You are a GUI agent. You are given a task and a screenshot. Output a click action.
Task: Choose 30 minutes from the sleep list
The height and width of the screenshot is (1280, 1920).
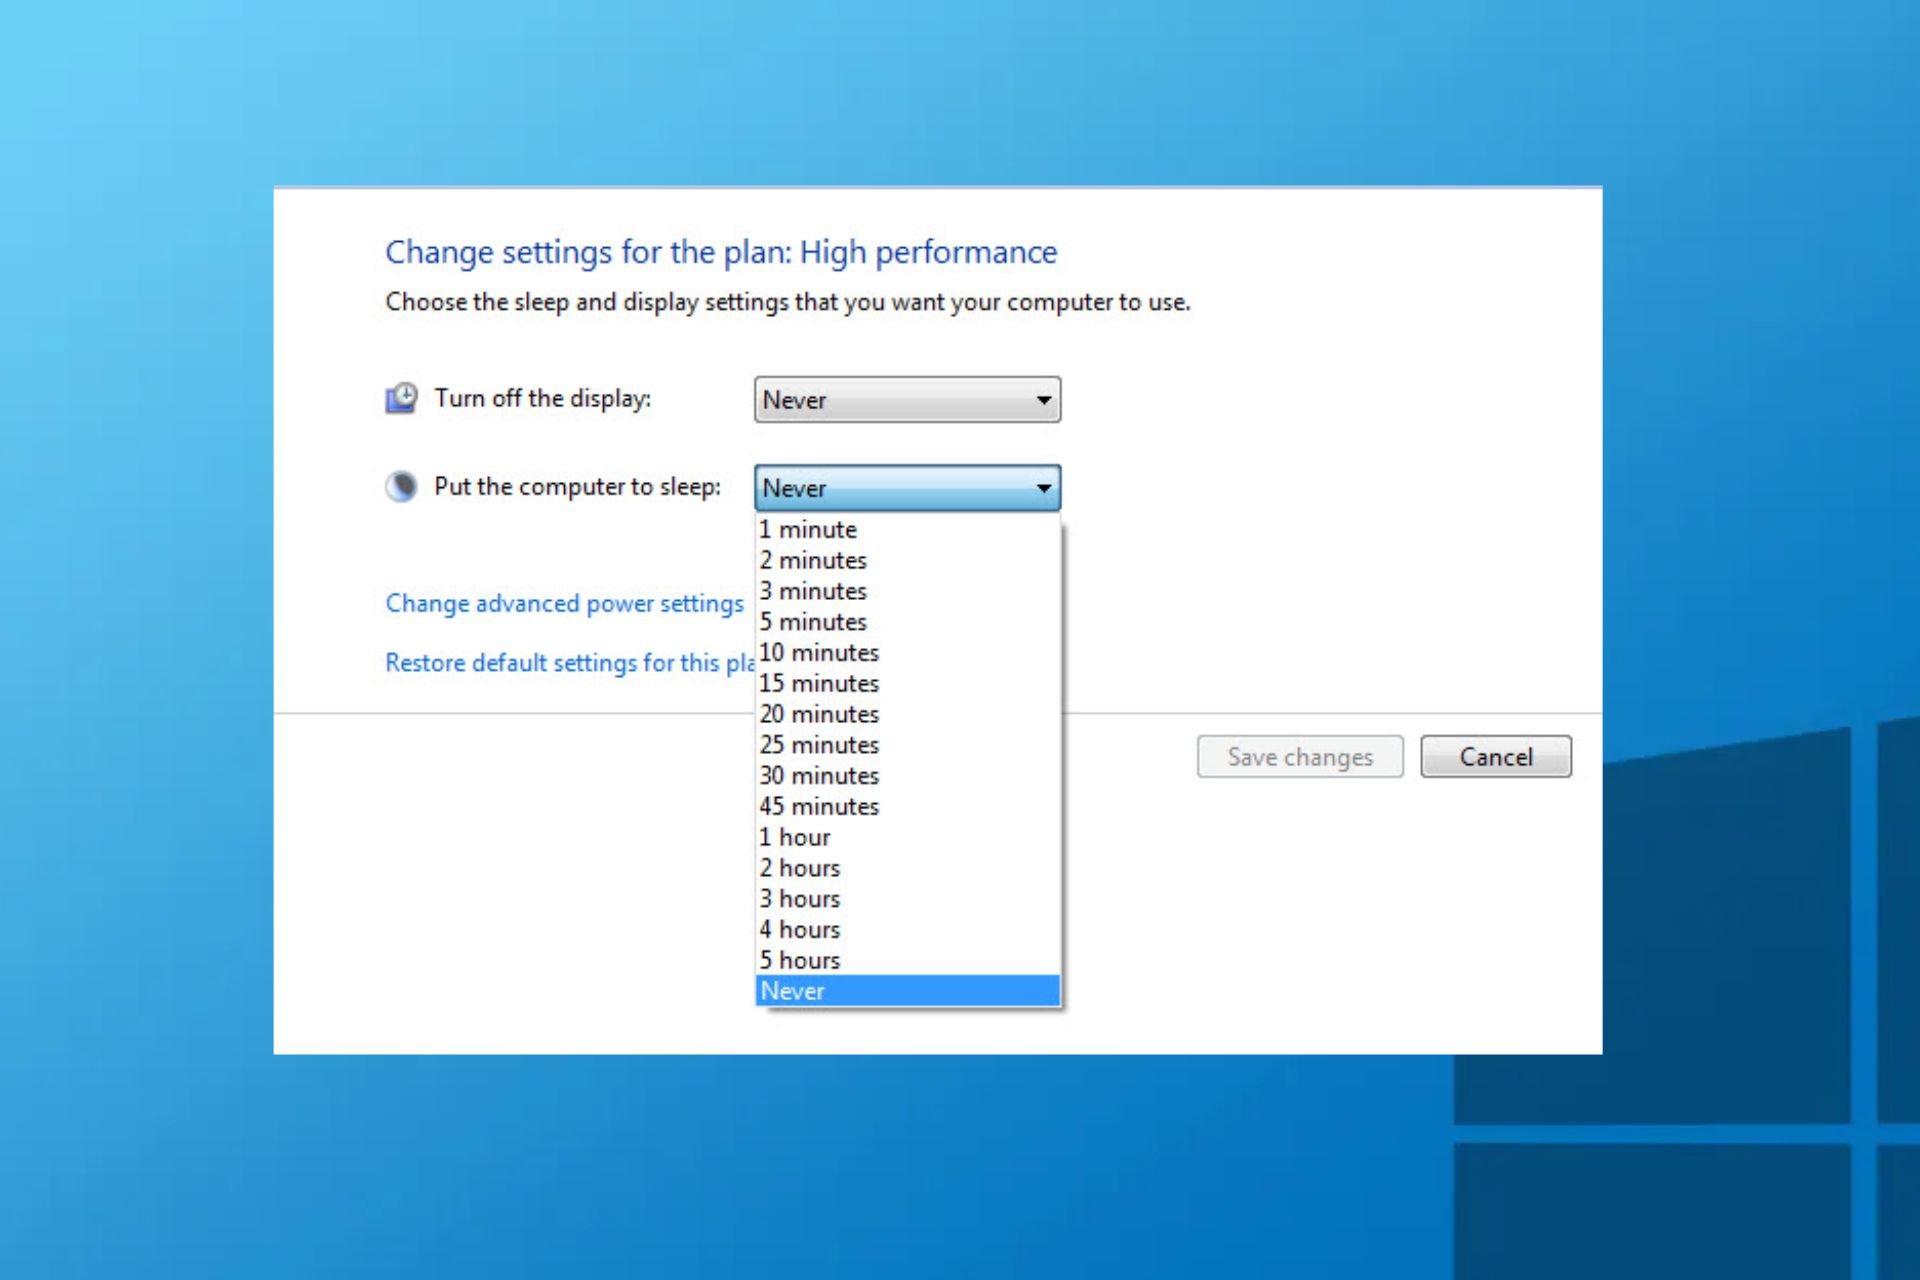click(x=907, y=776)
